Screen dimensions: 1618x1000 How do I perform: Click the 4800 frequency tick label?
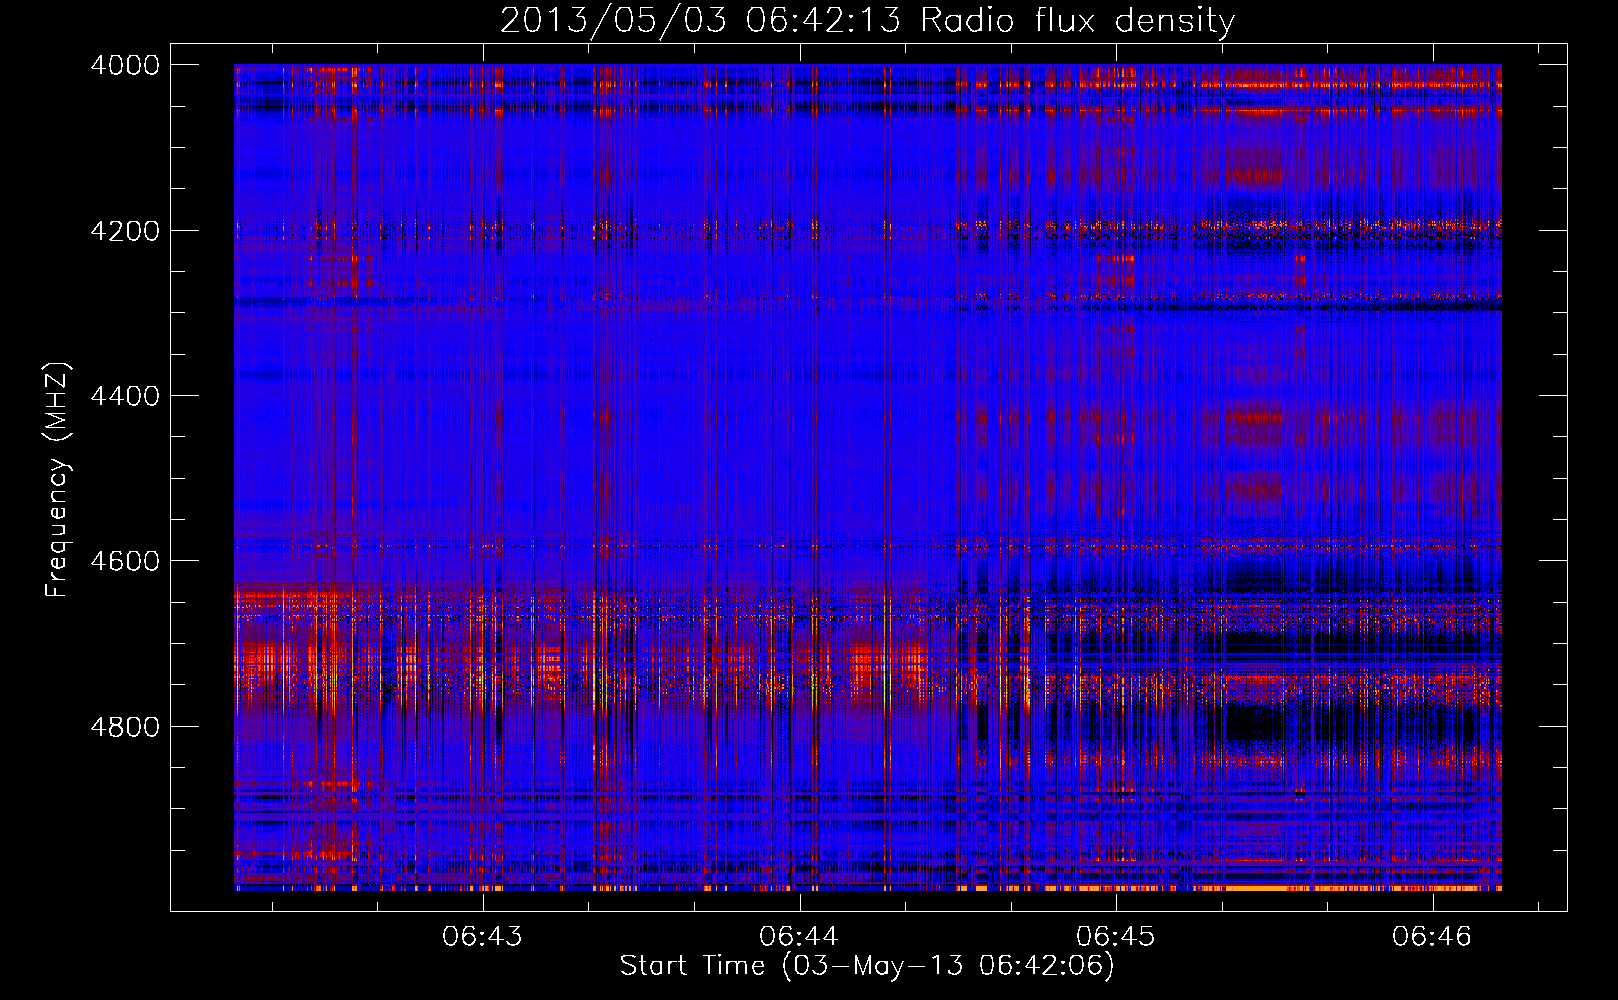pos(125,727)
